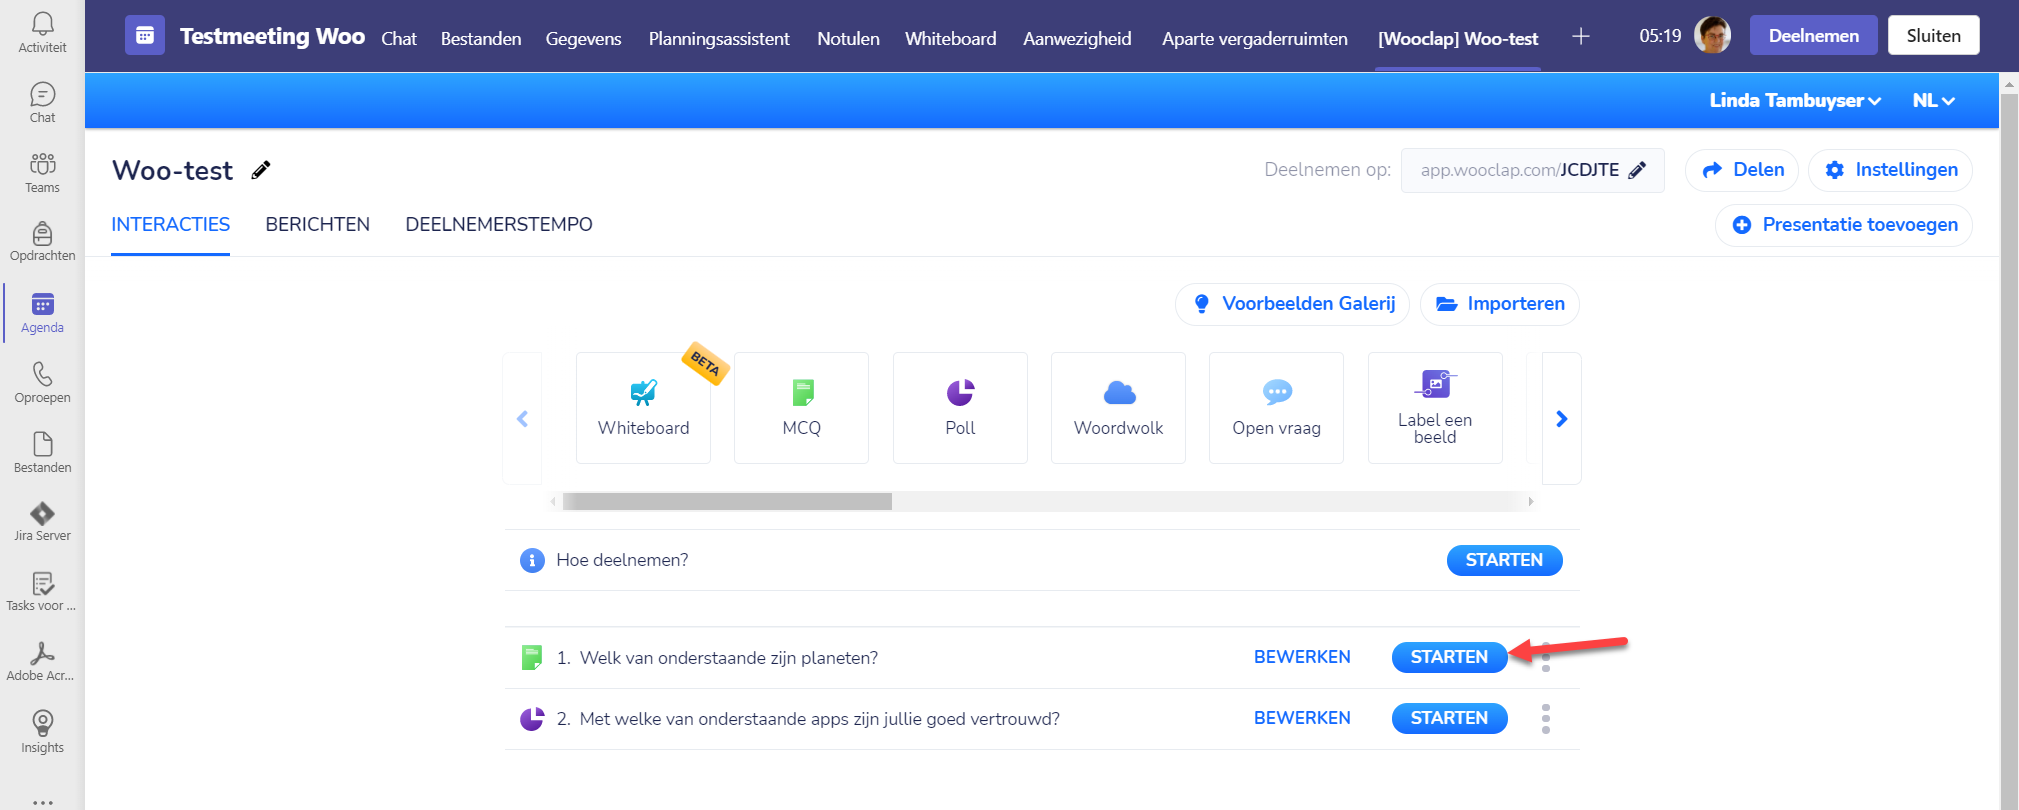Add an Open vraag question
The height and width of the screenshot is (810, 2019).
1276,408
